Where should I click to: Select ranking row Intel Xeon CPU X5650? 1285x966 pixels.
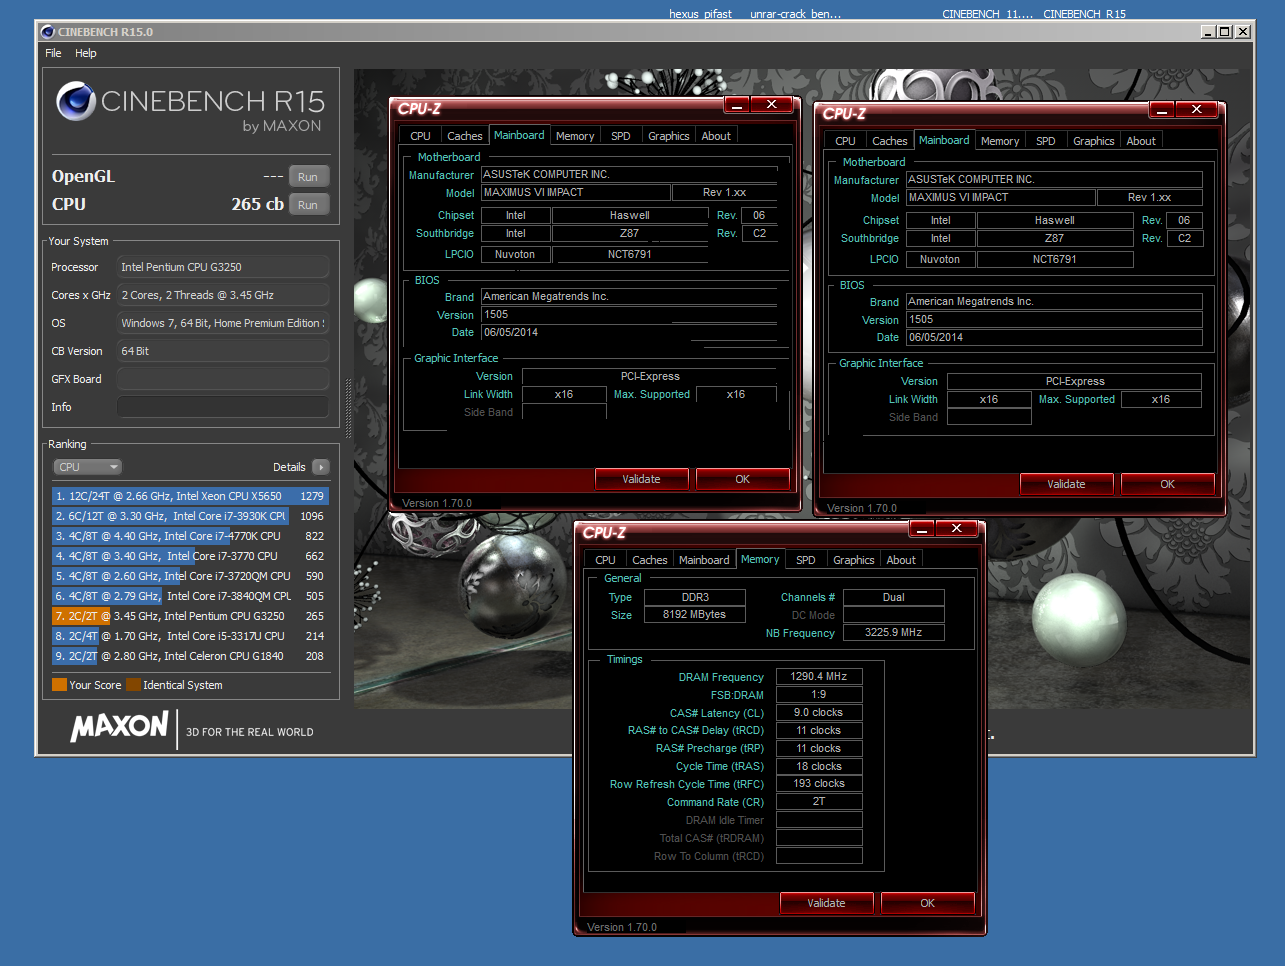pos(190,496)
